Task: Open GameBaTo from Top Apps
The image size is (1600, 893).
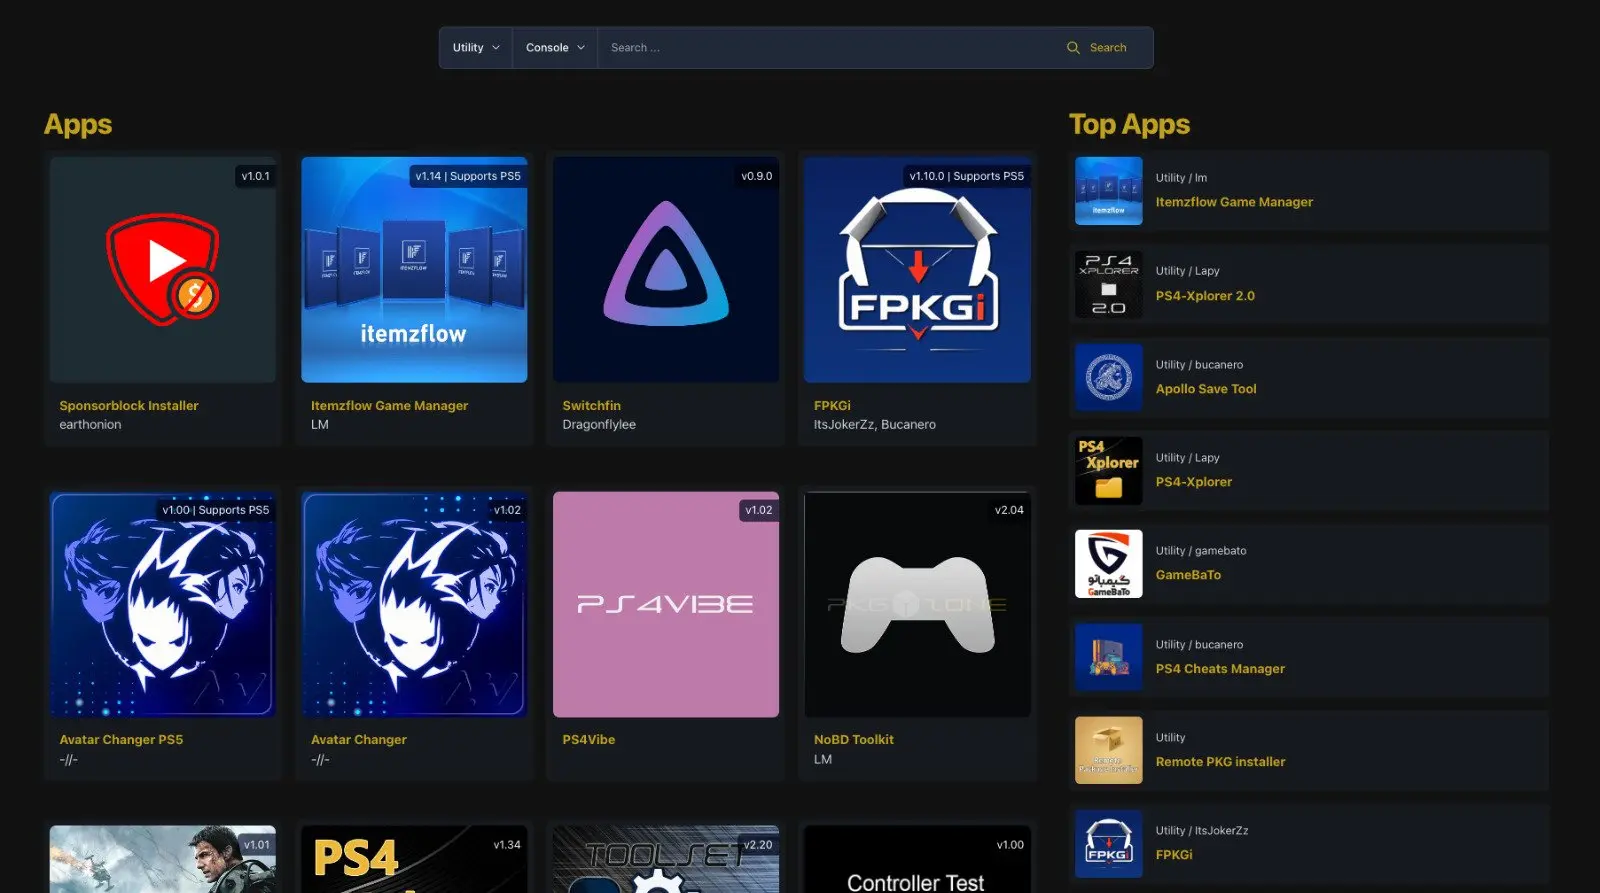Action: (x=1188, y=575)
